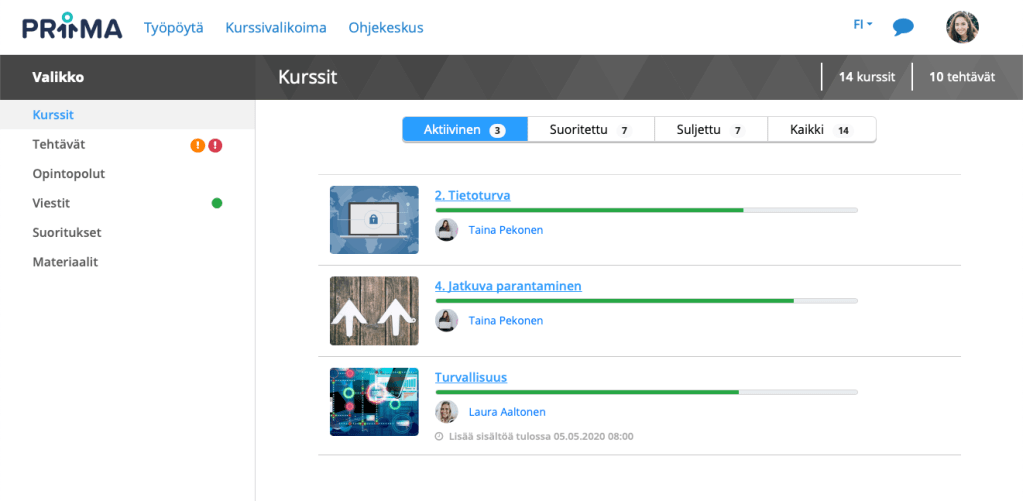Open the chat messages bubble icon
The image size is (1023, 501).
coord(903,27)
